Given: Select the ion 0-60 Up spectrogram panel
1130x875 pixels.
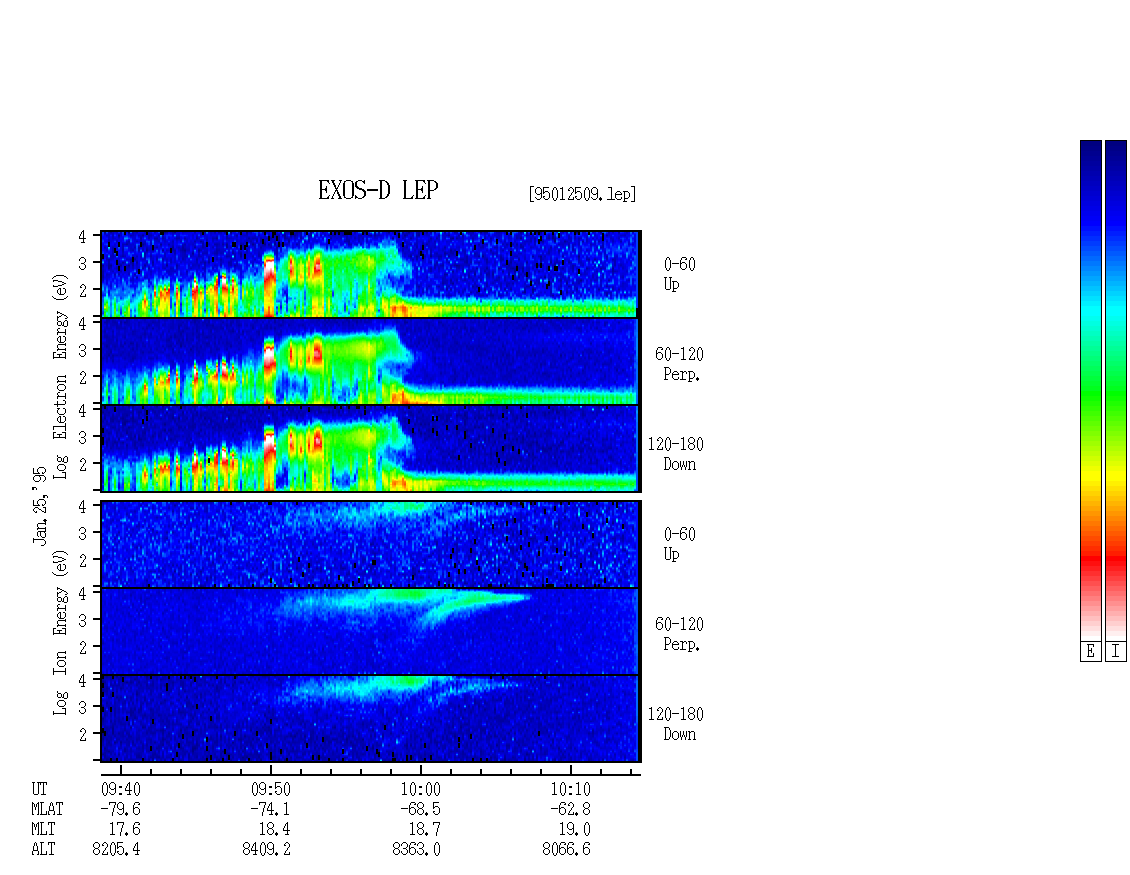Looking at the screenshot, I should (x=370, y=544).
